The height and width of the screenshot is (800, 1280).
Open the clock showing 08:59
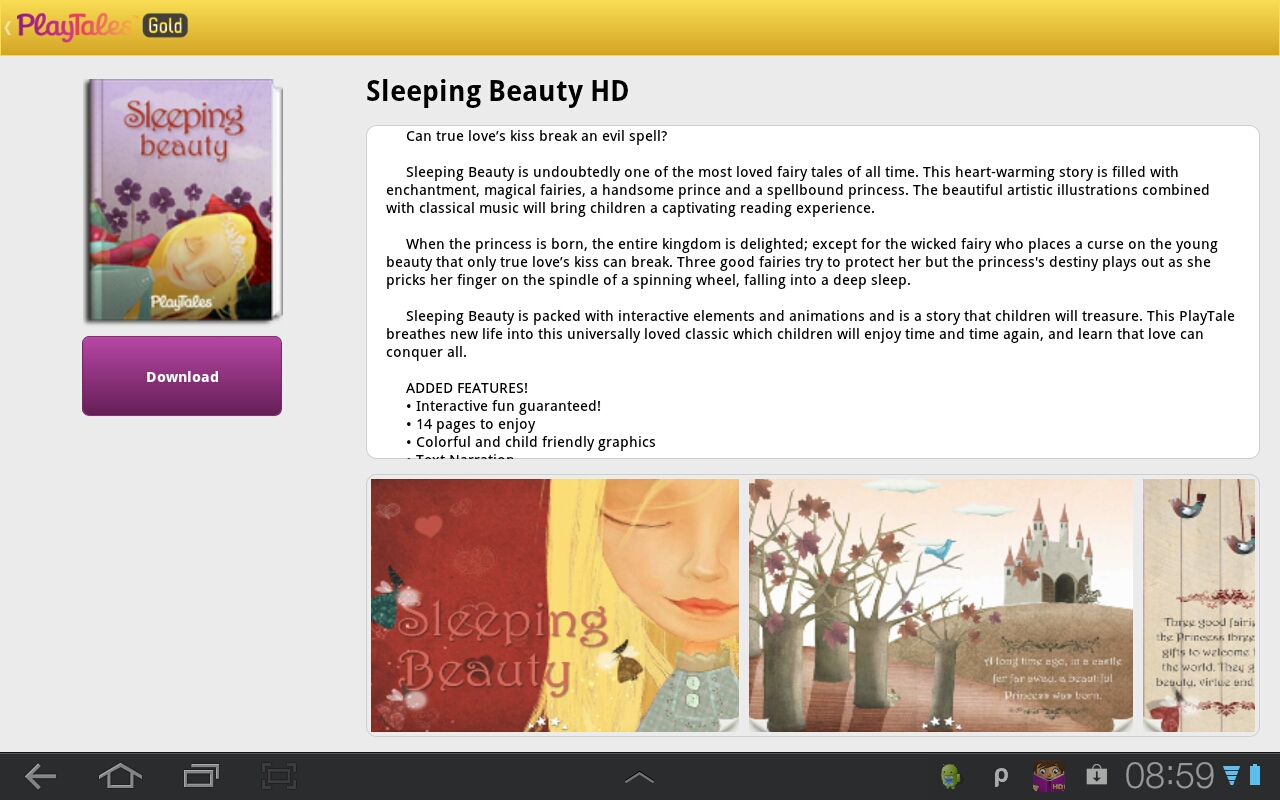coord(1169,776)
